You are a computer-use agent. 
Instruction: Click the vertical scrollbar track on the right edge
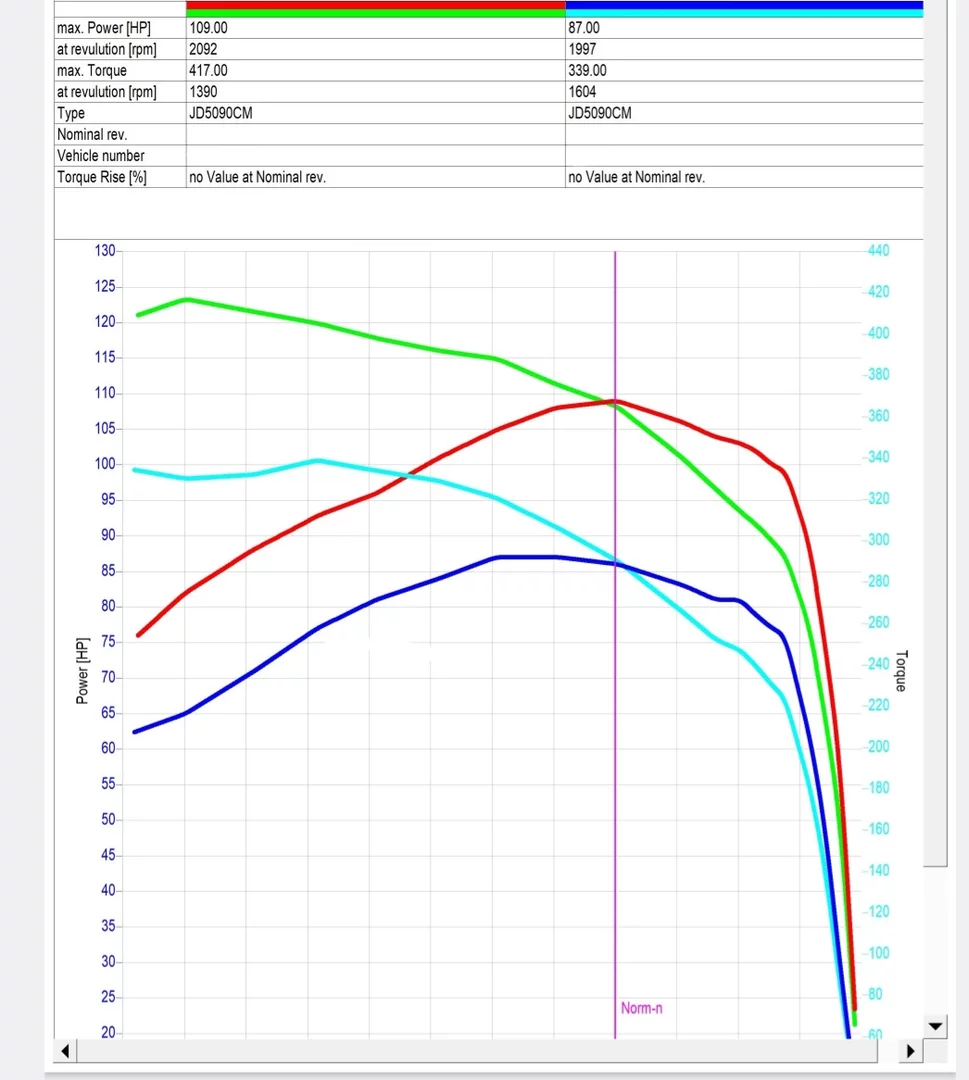[936, 500]
